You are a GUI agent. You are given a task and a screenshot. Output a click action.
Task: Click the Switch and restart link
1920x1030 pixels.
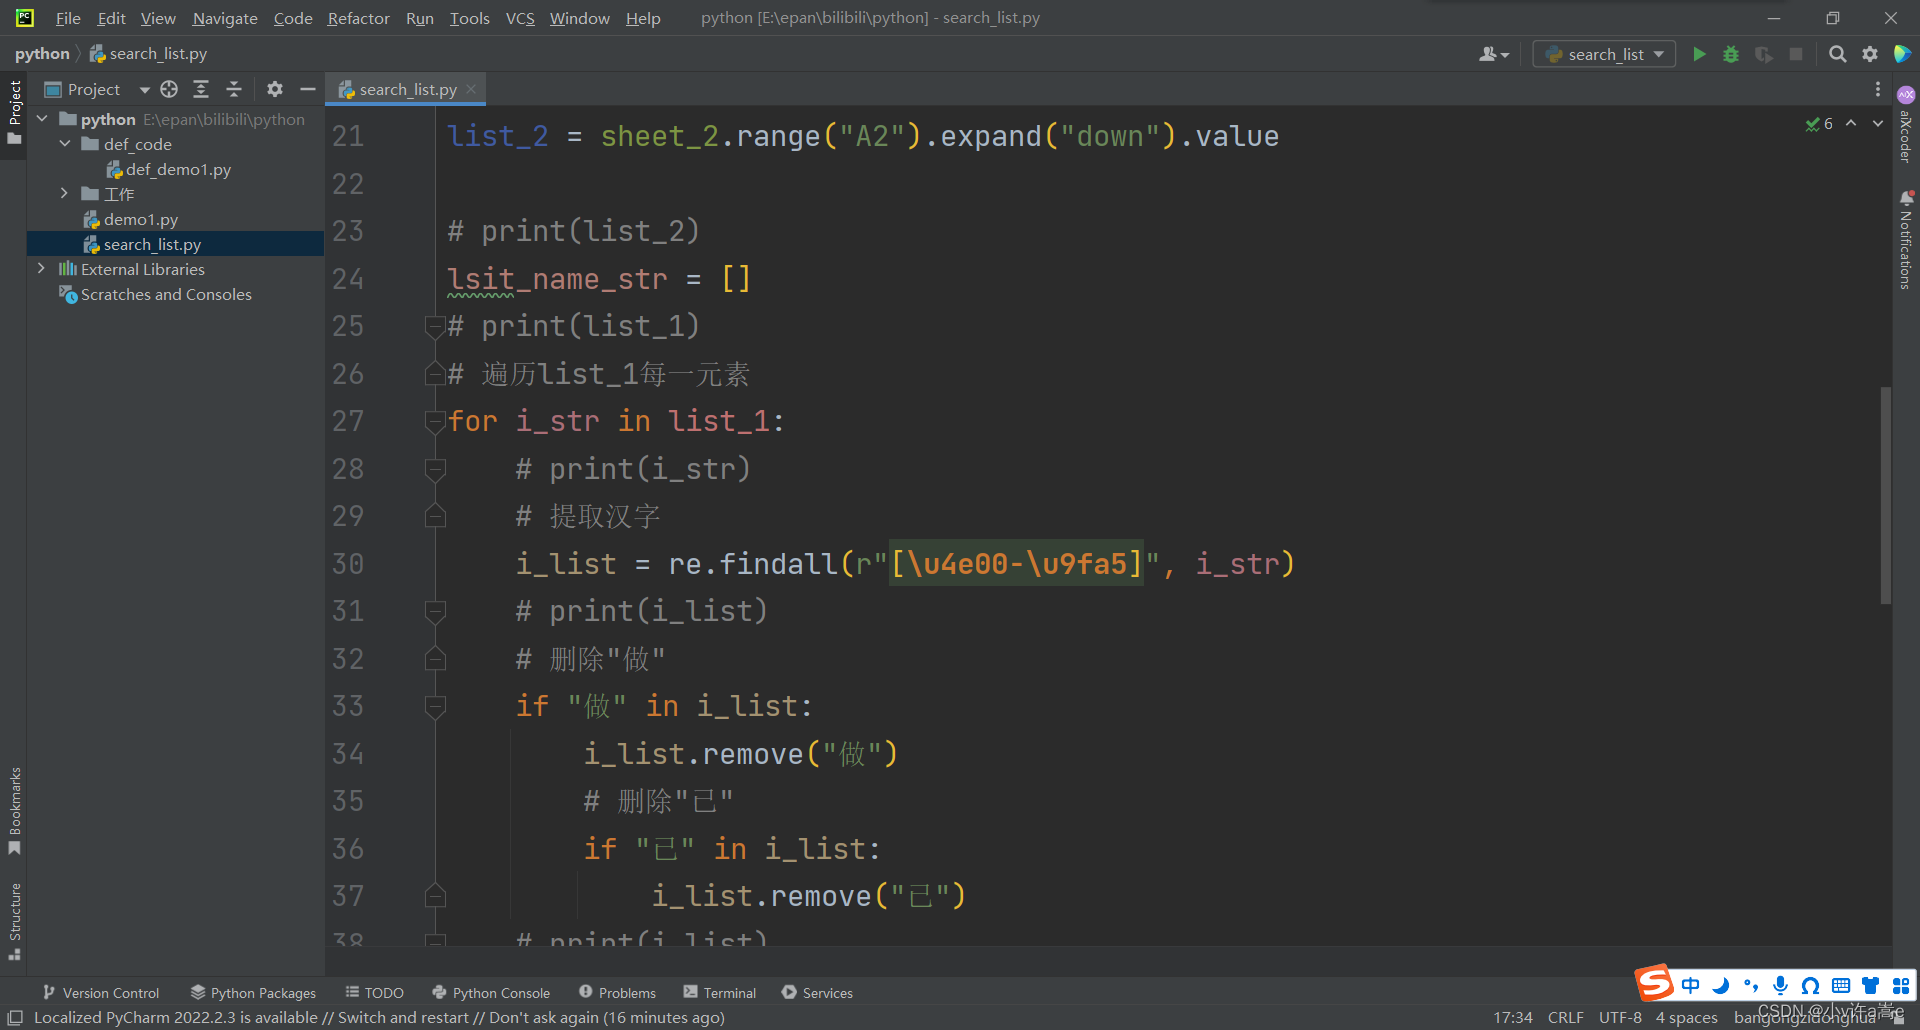[402, 1017]
